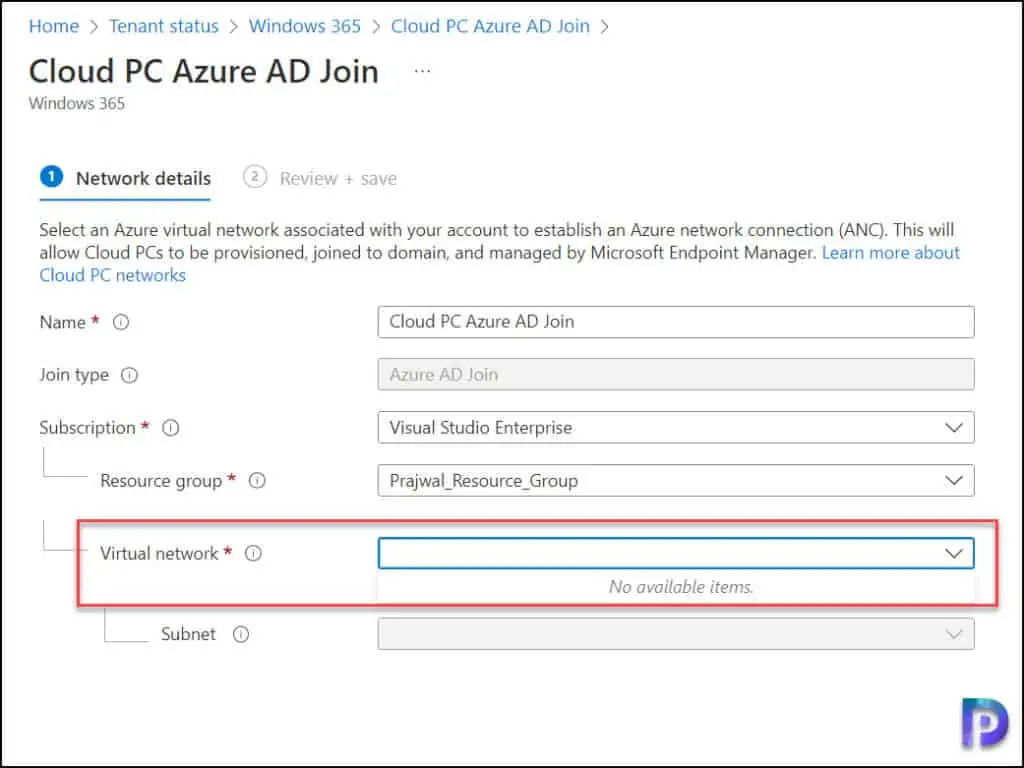Click the Windows 365 subtitle text
The height and width of the screenshot is (768, 1024).
click(x=76, y=103)
